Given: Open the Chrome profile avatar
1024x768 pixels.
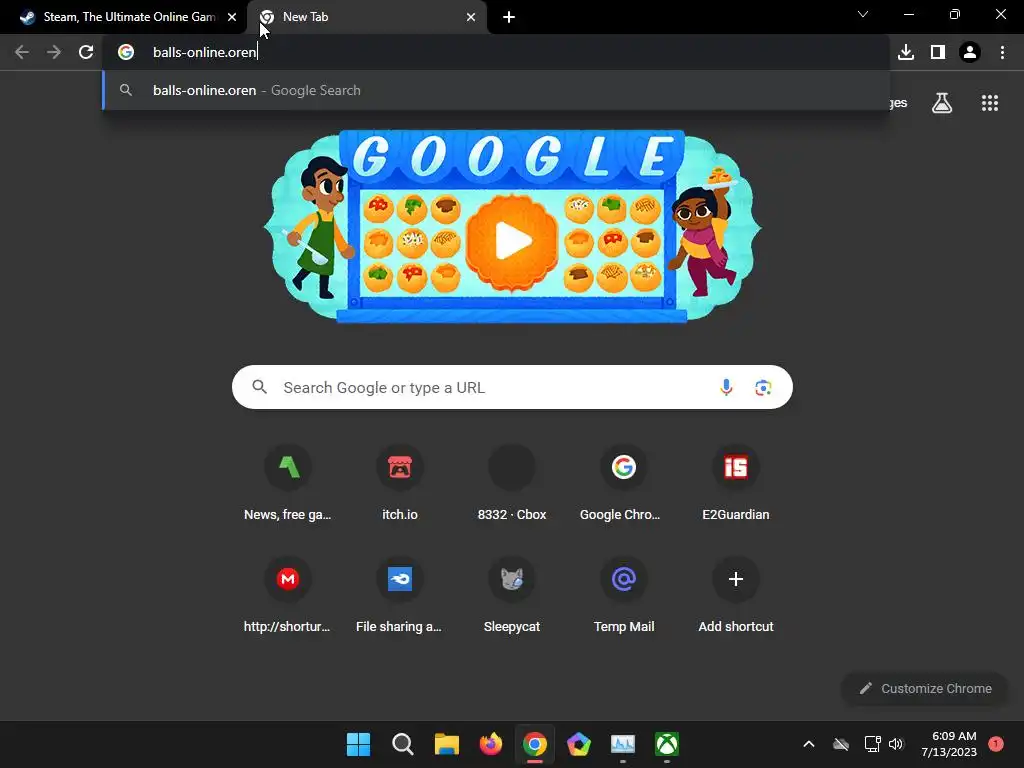Looking at the screenshot, I should tap(970, 52).
